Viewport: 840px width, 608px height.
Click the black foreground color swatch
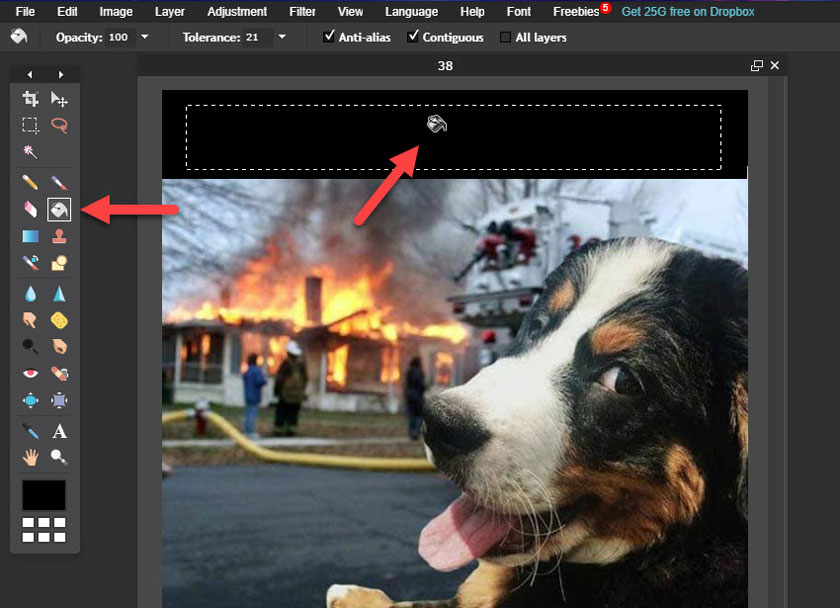(x=44, y=495)
